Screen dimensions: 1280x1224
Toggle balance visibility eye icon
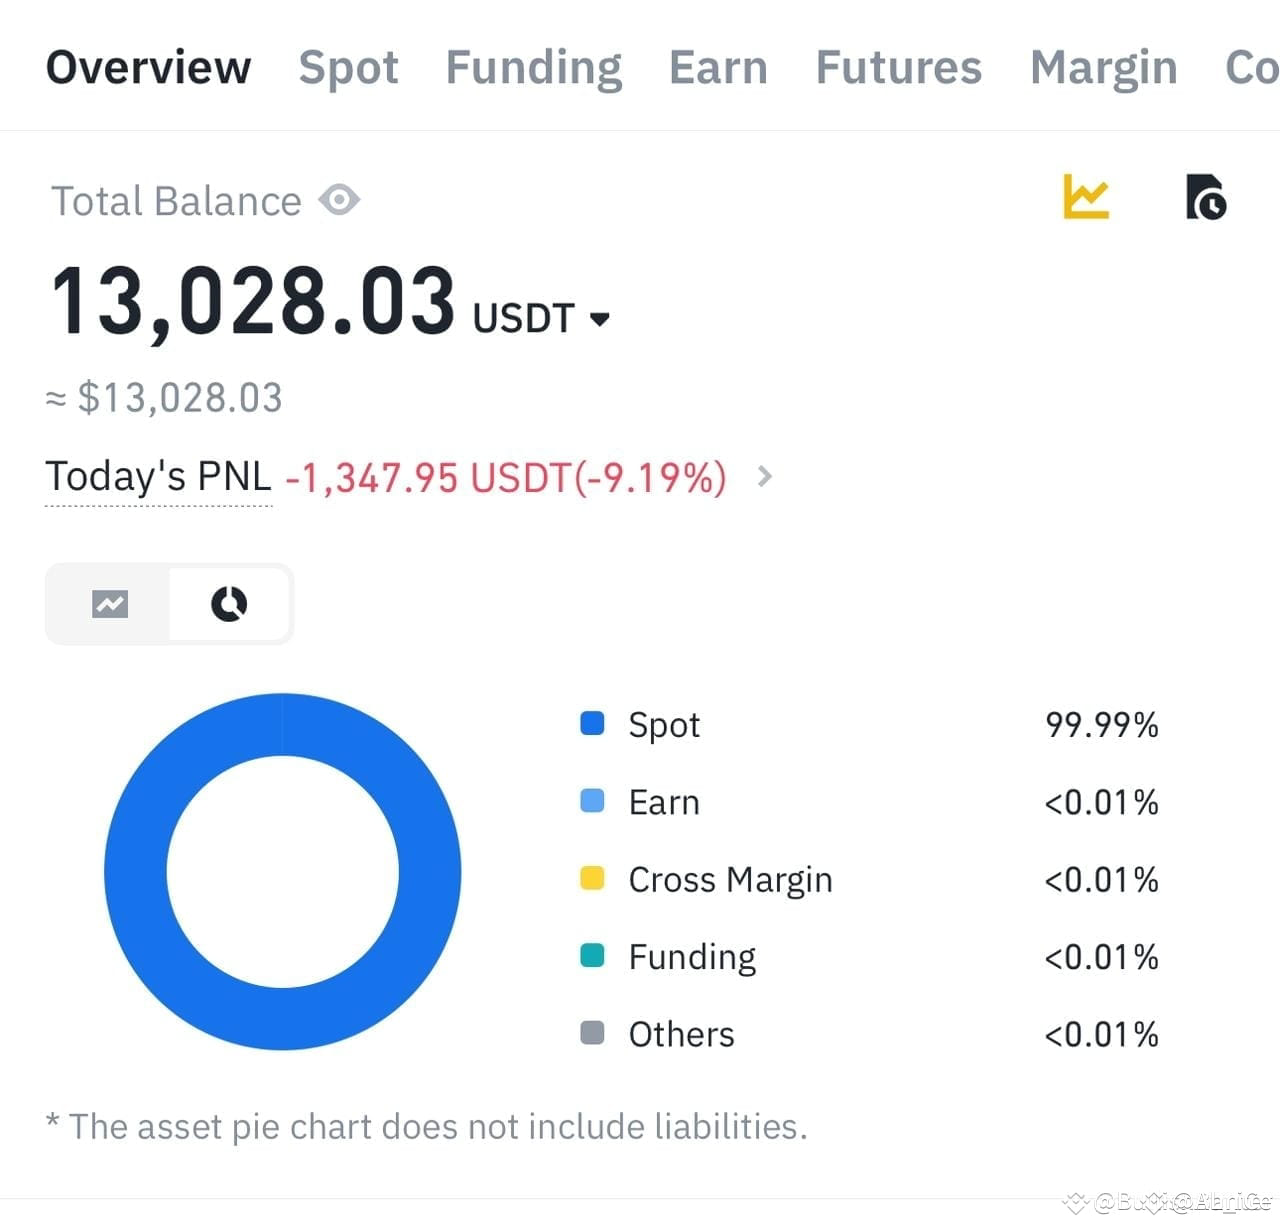pyautogui.click(x=339, y=200)
